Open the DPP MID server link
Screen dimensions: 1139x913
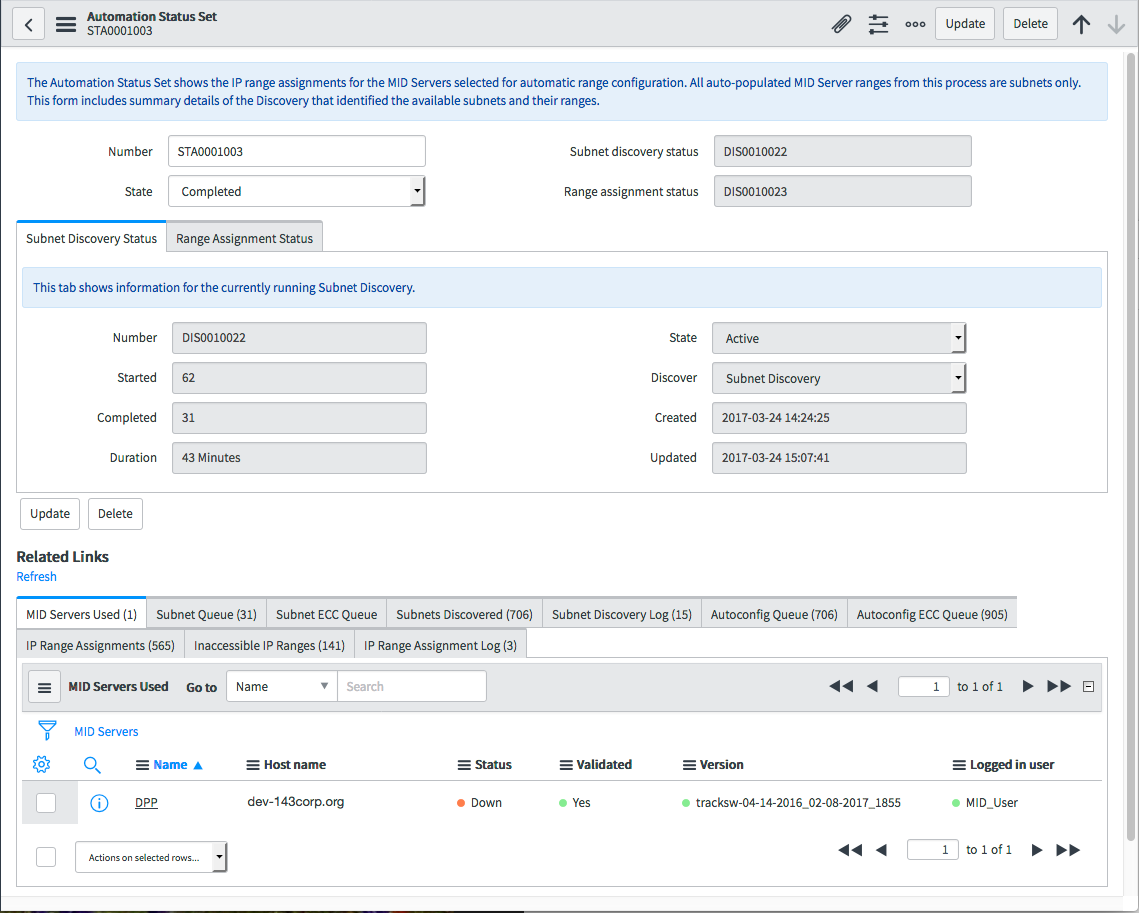point(146,803)
